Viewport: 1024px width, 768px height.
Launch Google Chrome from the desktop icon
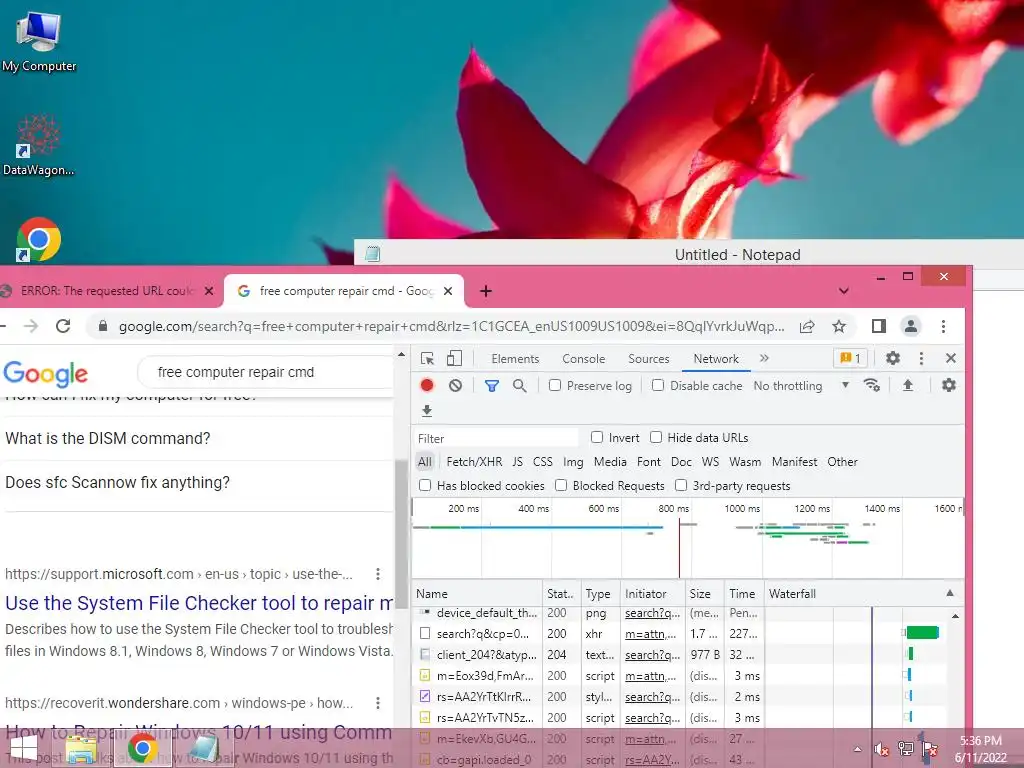[x=39, y=239]
